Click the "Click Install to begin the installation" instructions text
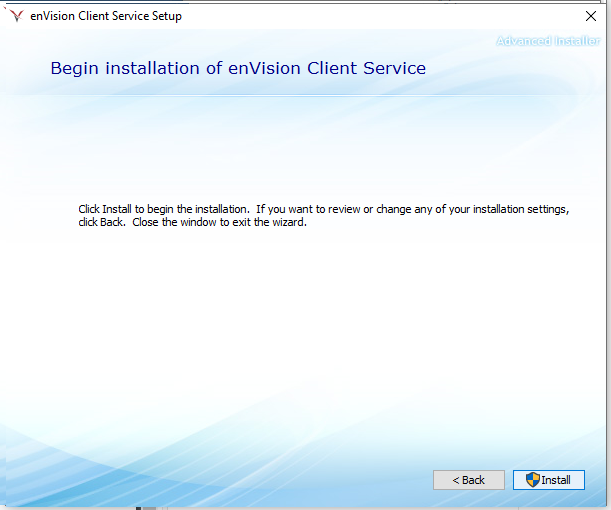 click(x=323, y=215)
